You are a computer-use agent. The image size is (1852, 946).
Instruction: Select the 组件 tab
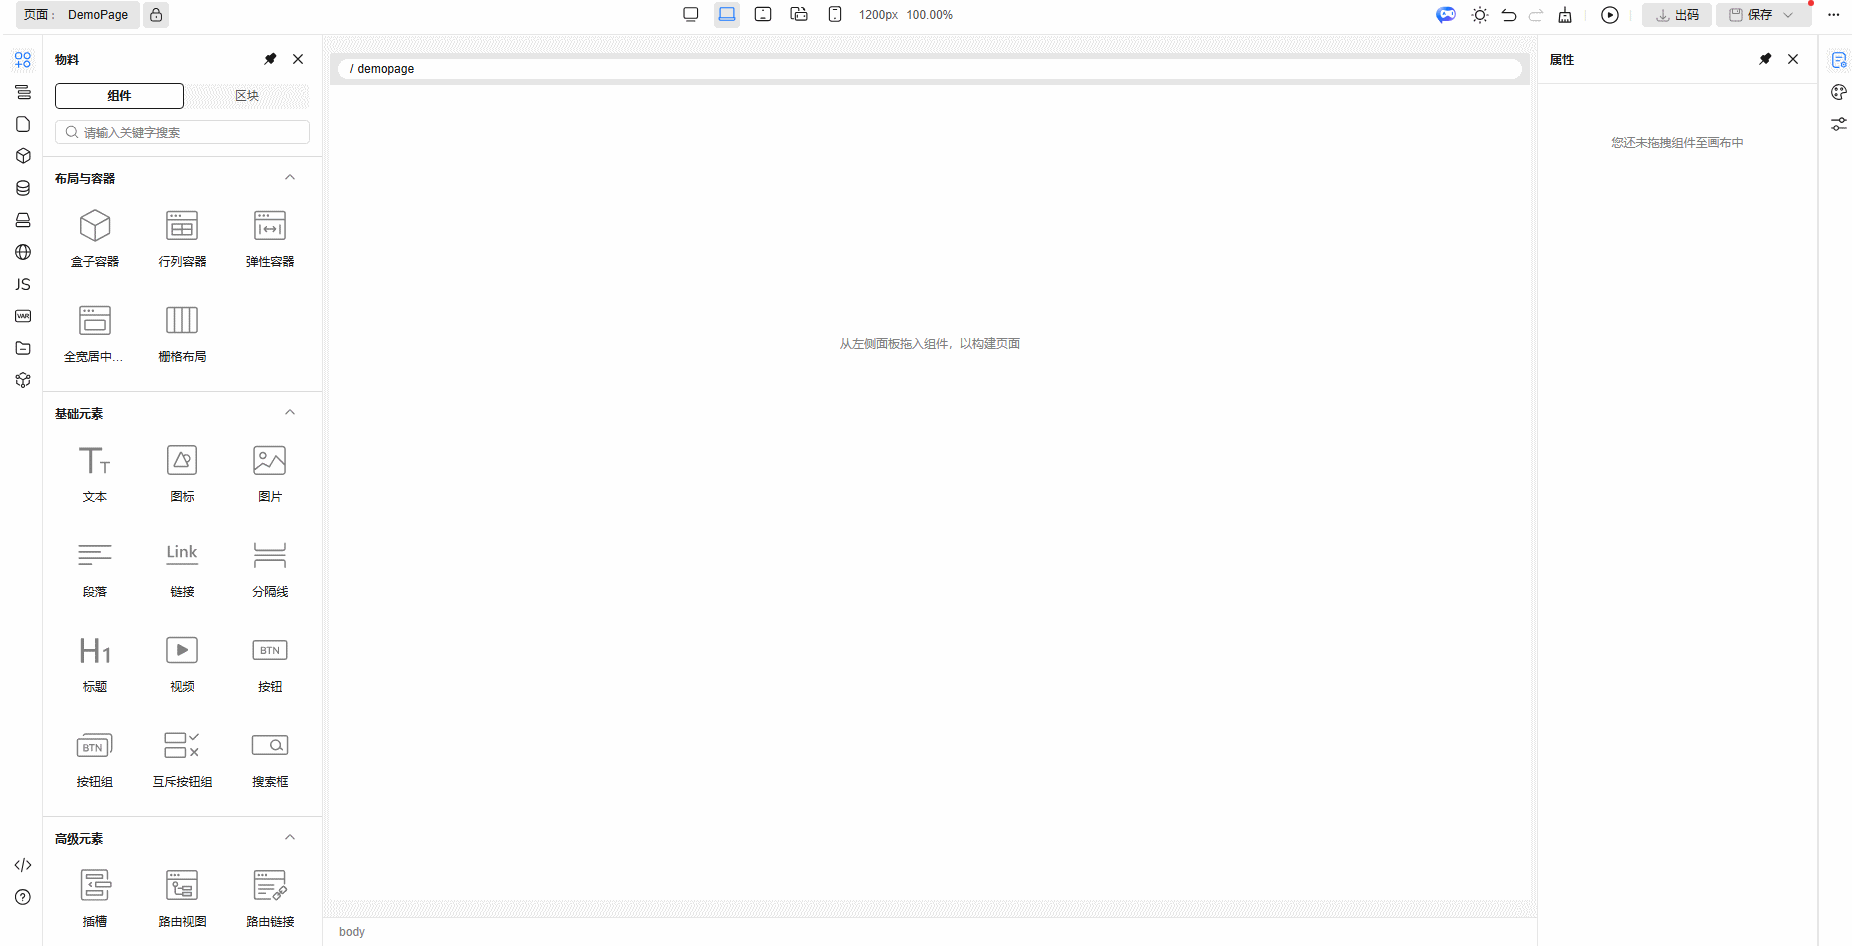(x=119, y=96)
